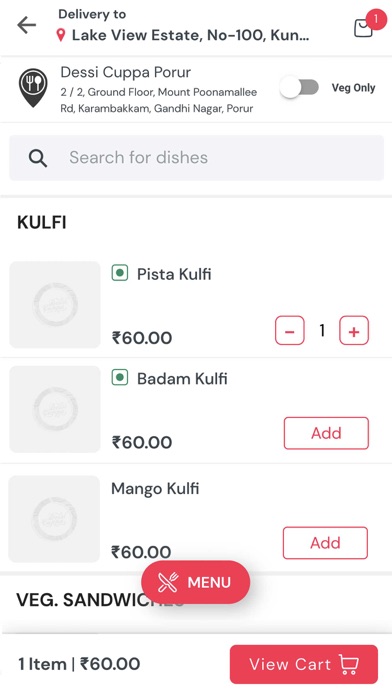Tap the Badam Kulfi veg indicator icon
The image size is (392, 696).
pyautogui.click(x=120, y=378)
